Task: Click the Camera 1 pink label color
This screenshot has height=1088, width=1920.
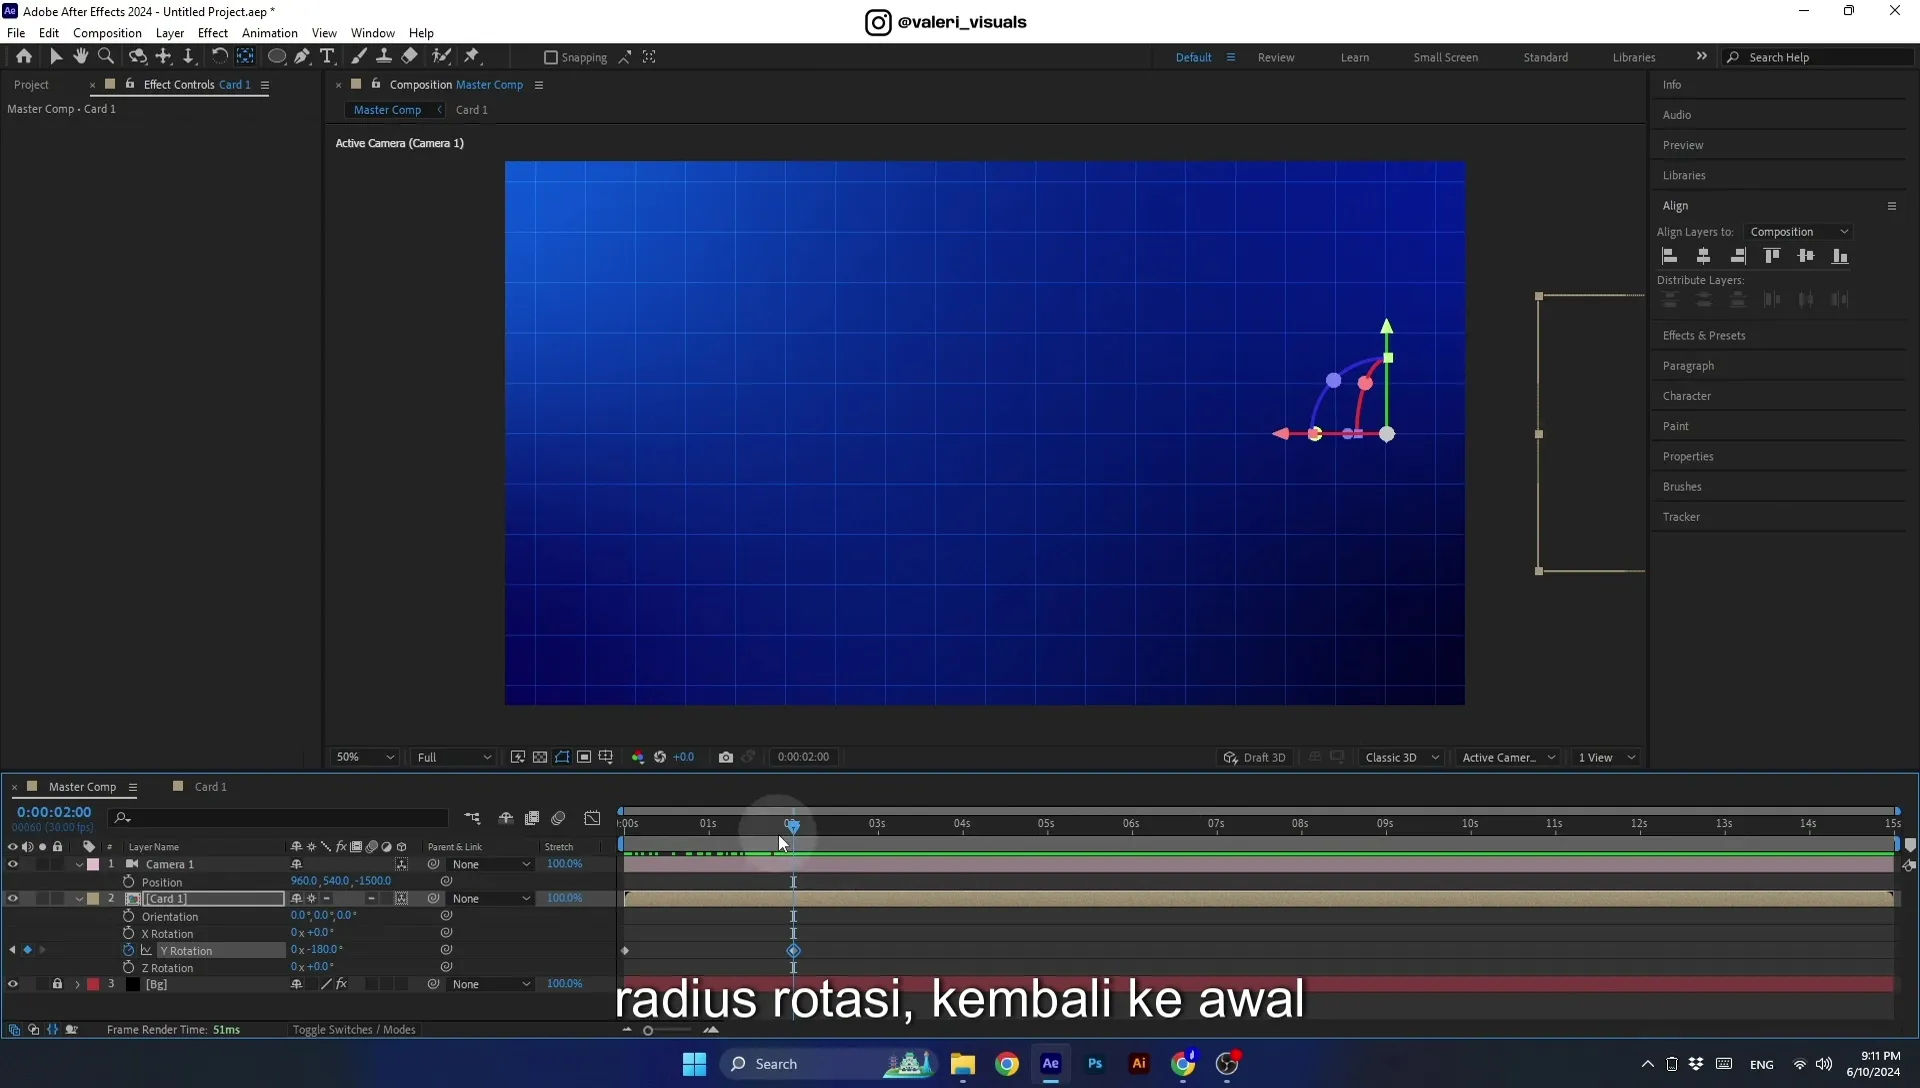Action: click(x=93, y=865)
